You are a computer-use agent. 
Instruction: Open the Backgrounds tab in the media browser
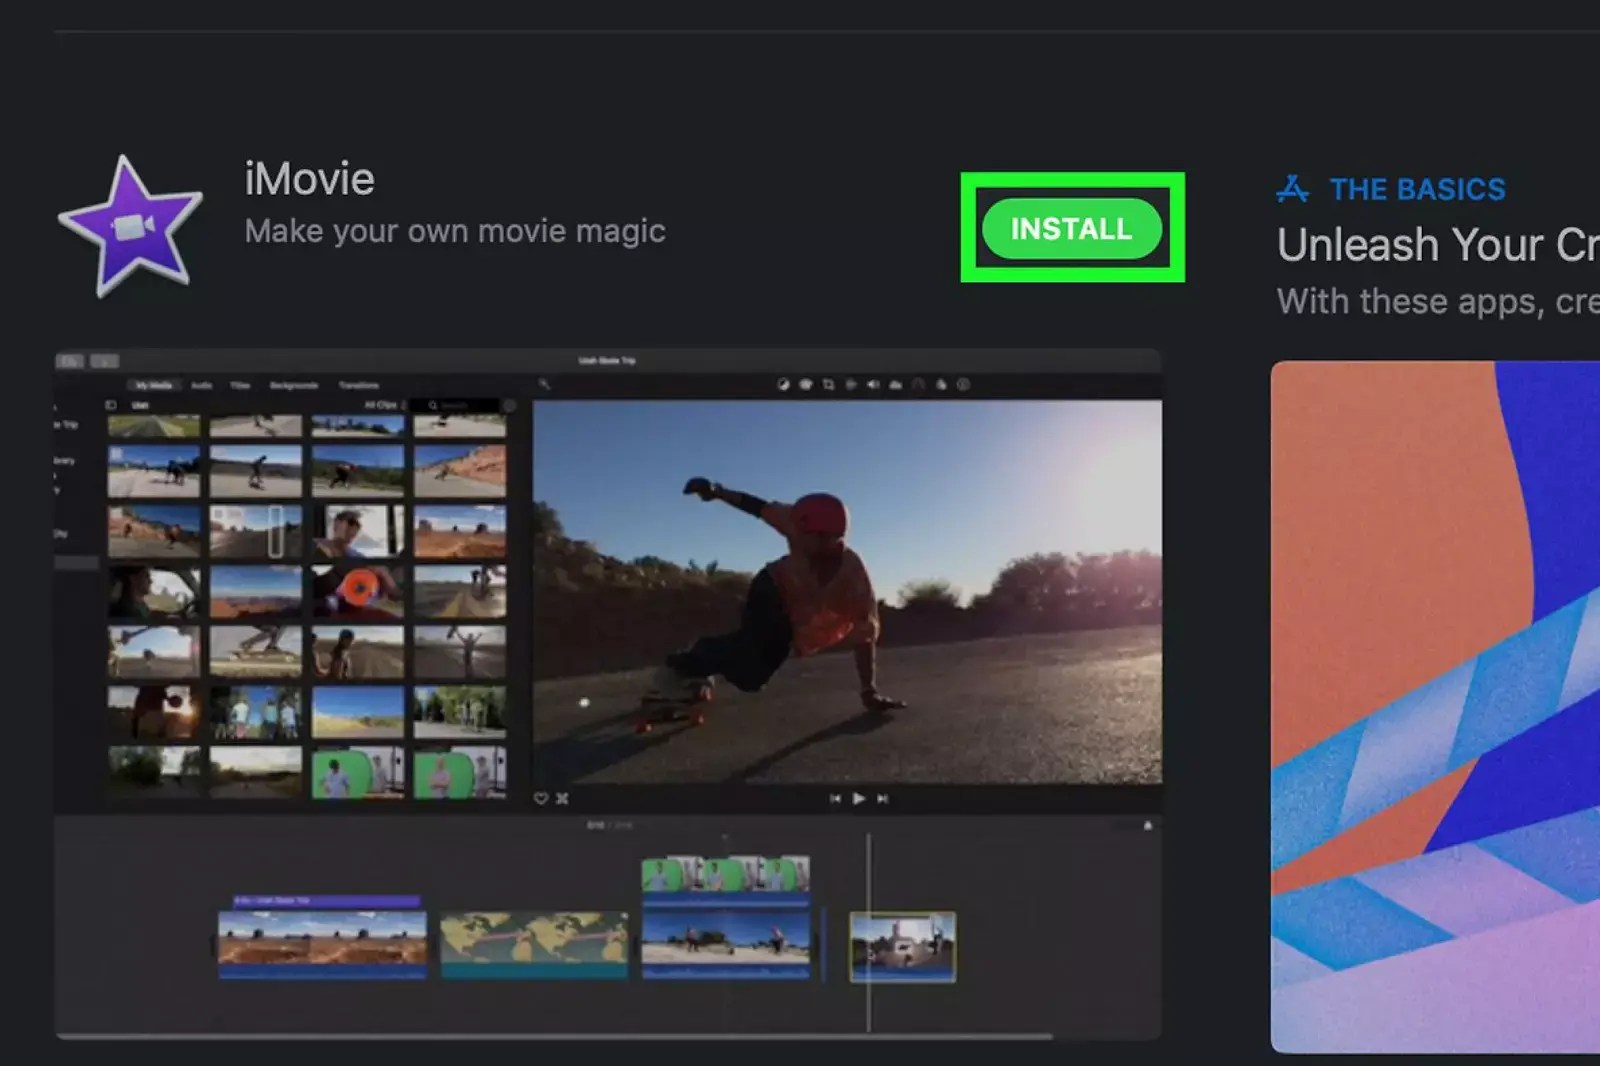(294, 385)
